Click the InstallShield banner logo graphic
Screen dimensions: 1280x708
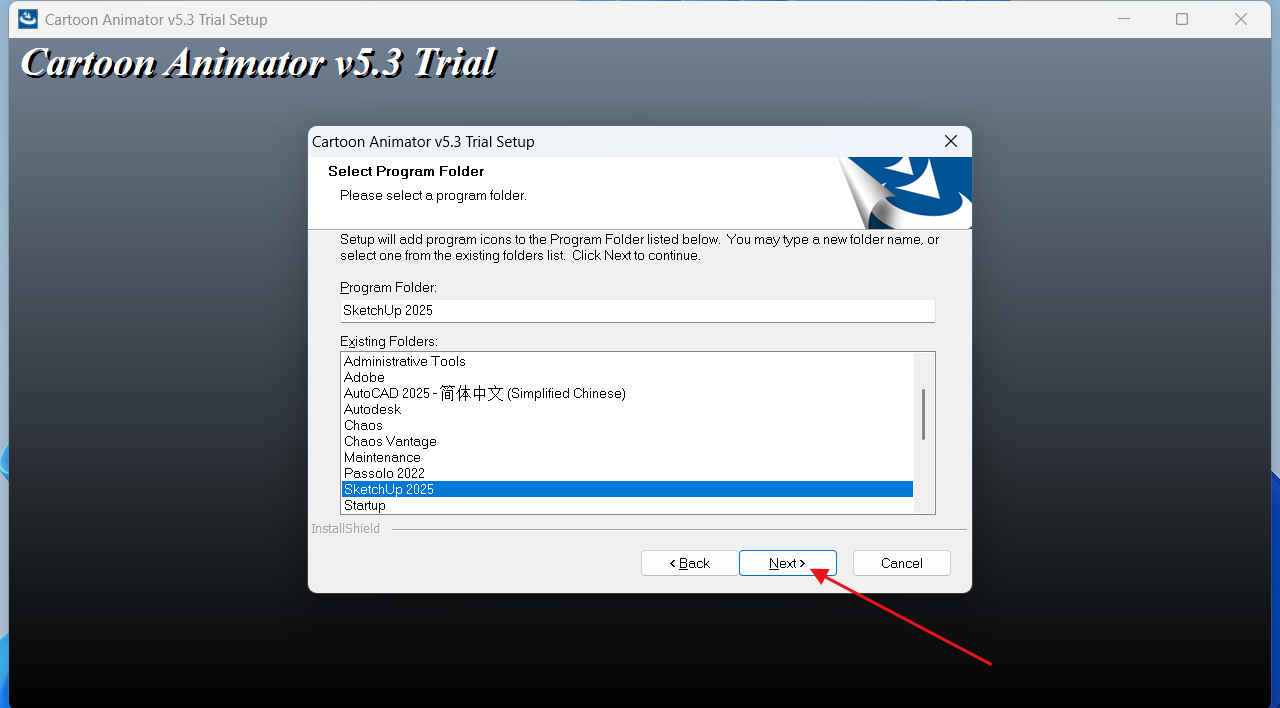tap(905, 193)
